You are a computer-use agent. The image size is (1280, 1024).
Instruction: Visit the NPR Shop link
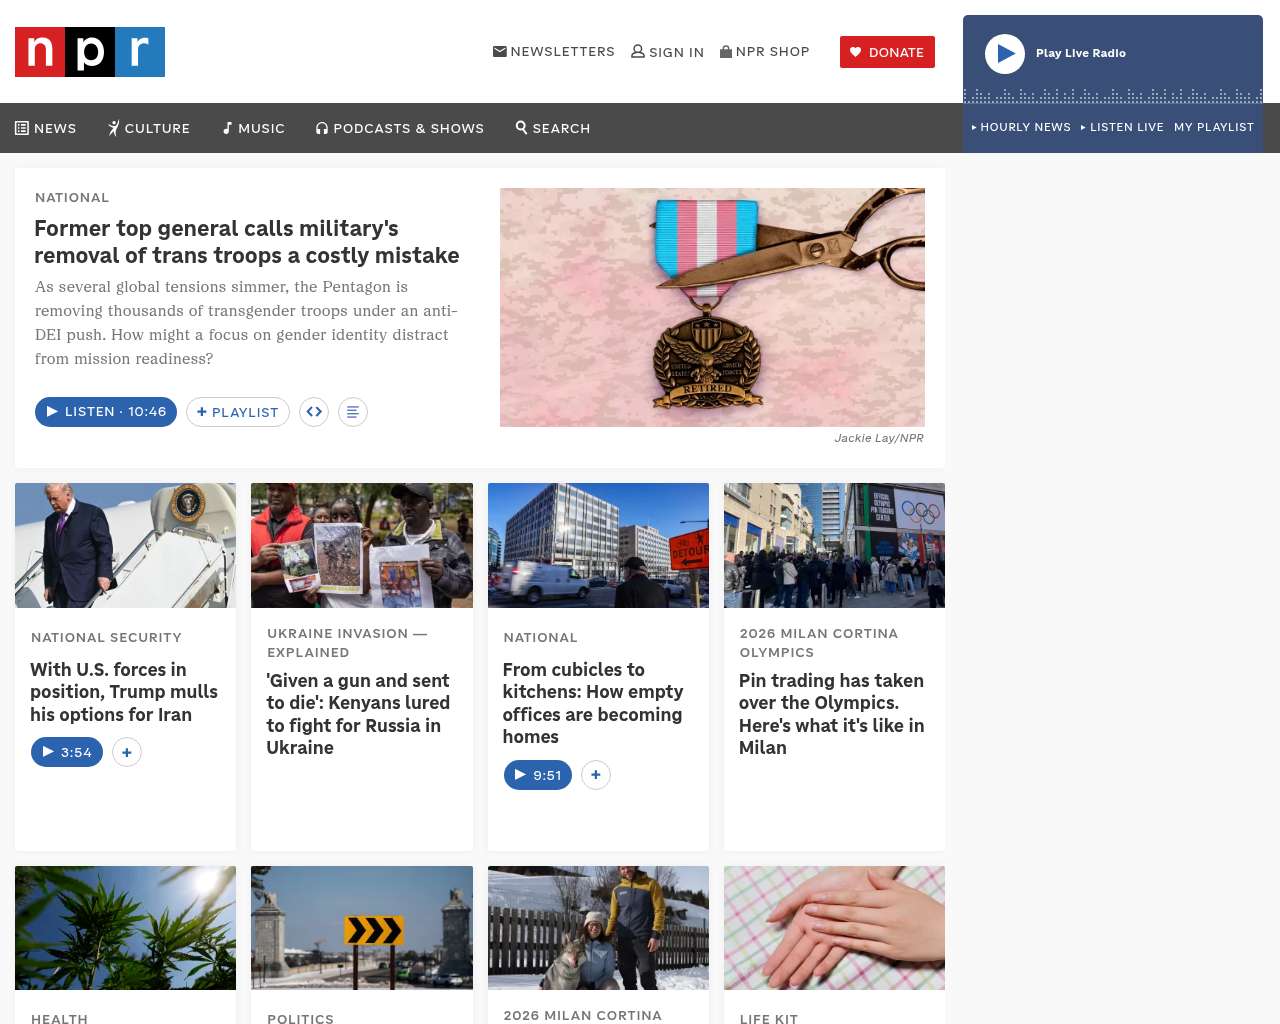pos(765,51)
